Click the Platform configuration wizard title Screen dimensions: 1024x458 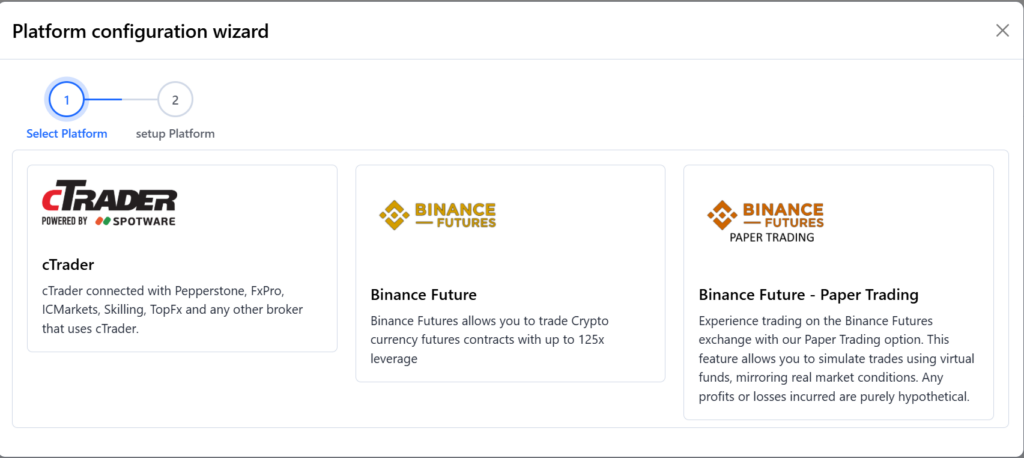(140, 31)
